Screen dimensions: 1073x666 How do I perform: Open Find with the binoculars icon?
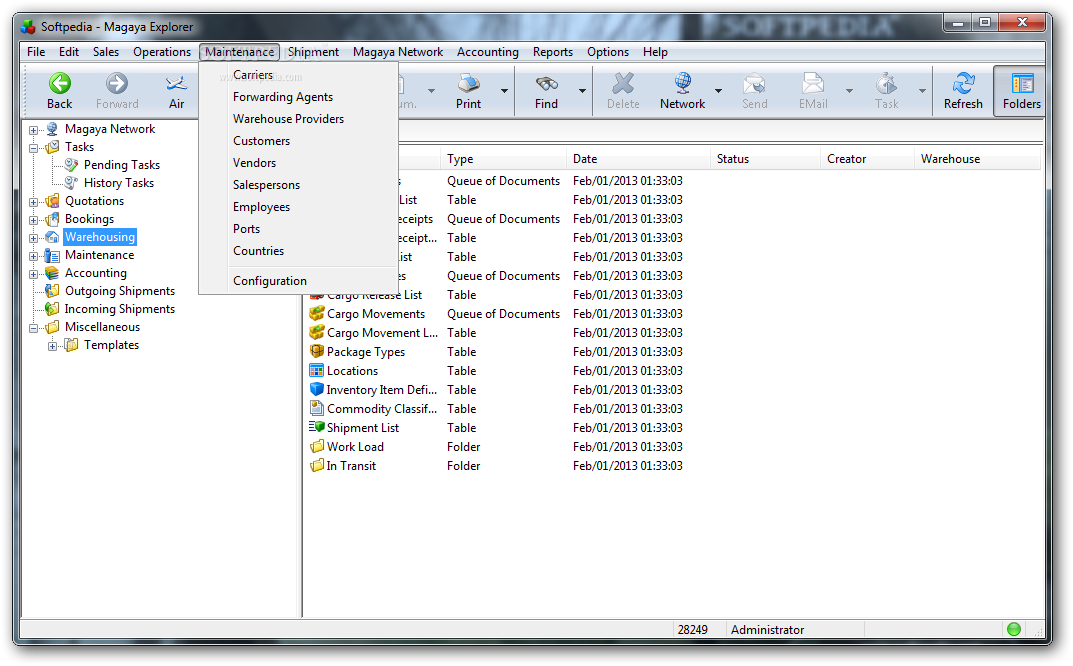coord(547,84)
